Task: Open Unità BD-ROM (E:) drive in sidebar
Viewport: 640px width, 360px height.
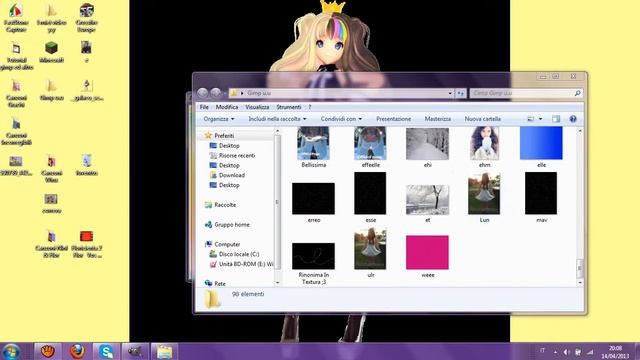Action: (242, 264)
